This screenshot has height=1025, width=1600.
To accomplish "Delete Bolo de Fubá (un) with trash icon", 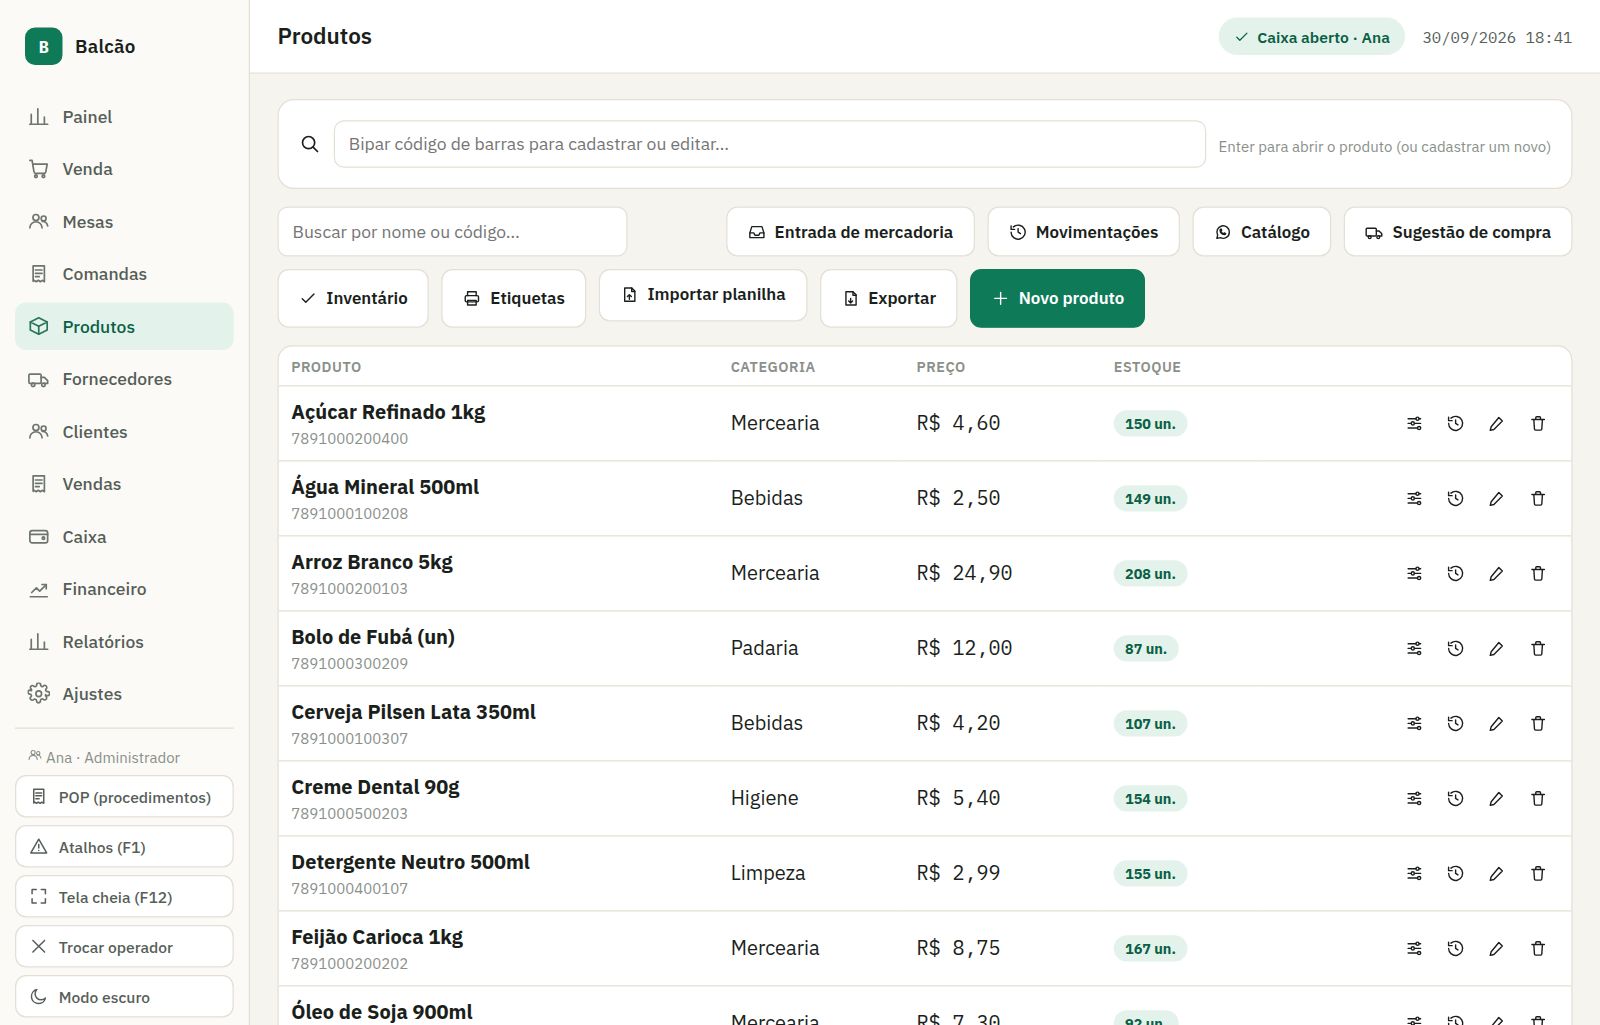I will [x=1538, y=649].
